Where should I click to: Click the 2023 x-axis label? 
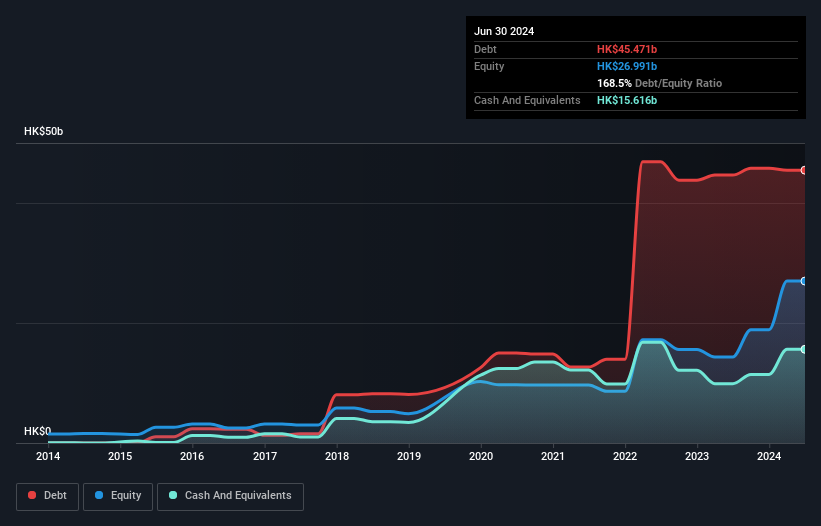tap(697, 456)
